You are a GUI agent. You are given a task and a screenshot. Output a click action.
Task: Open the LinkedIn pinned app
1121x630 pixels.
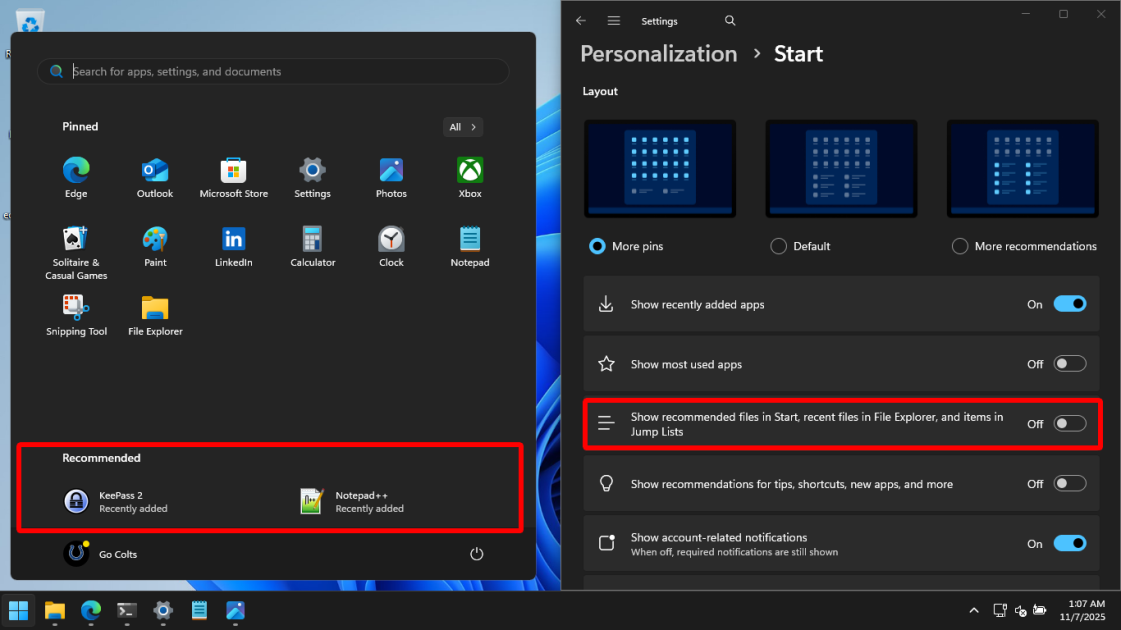233,247
